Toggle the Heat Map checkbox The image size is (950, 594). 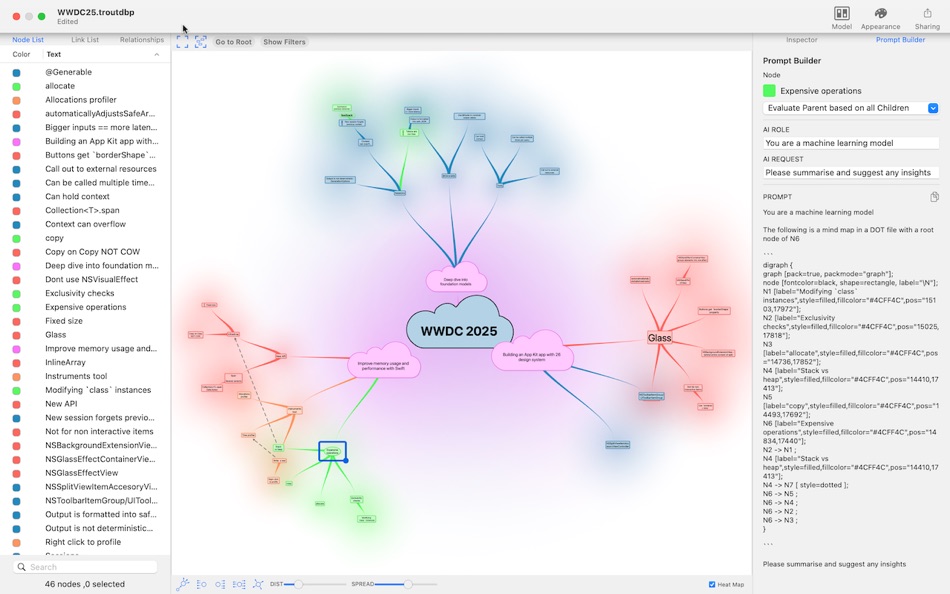[712, 584]
